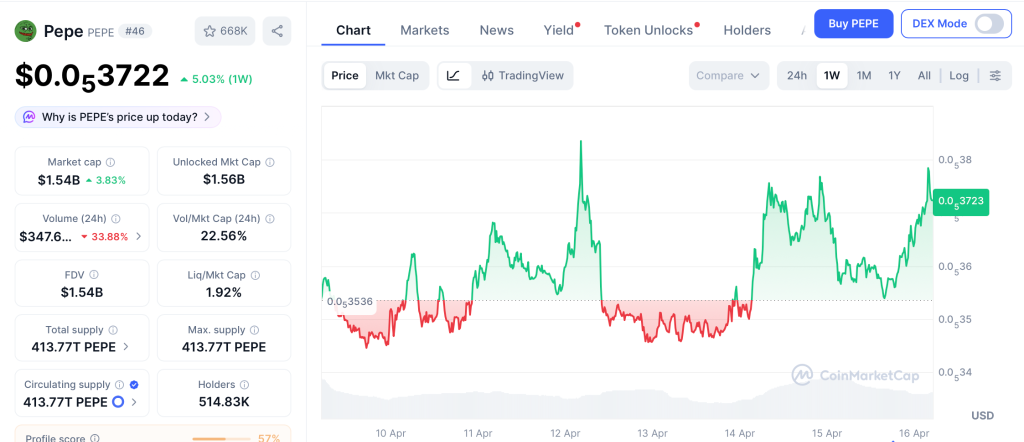The height and width of the screenshot is (442, 1024).
Task: Select the line chart type icon
Action: [453, 75]
